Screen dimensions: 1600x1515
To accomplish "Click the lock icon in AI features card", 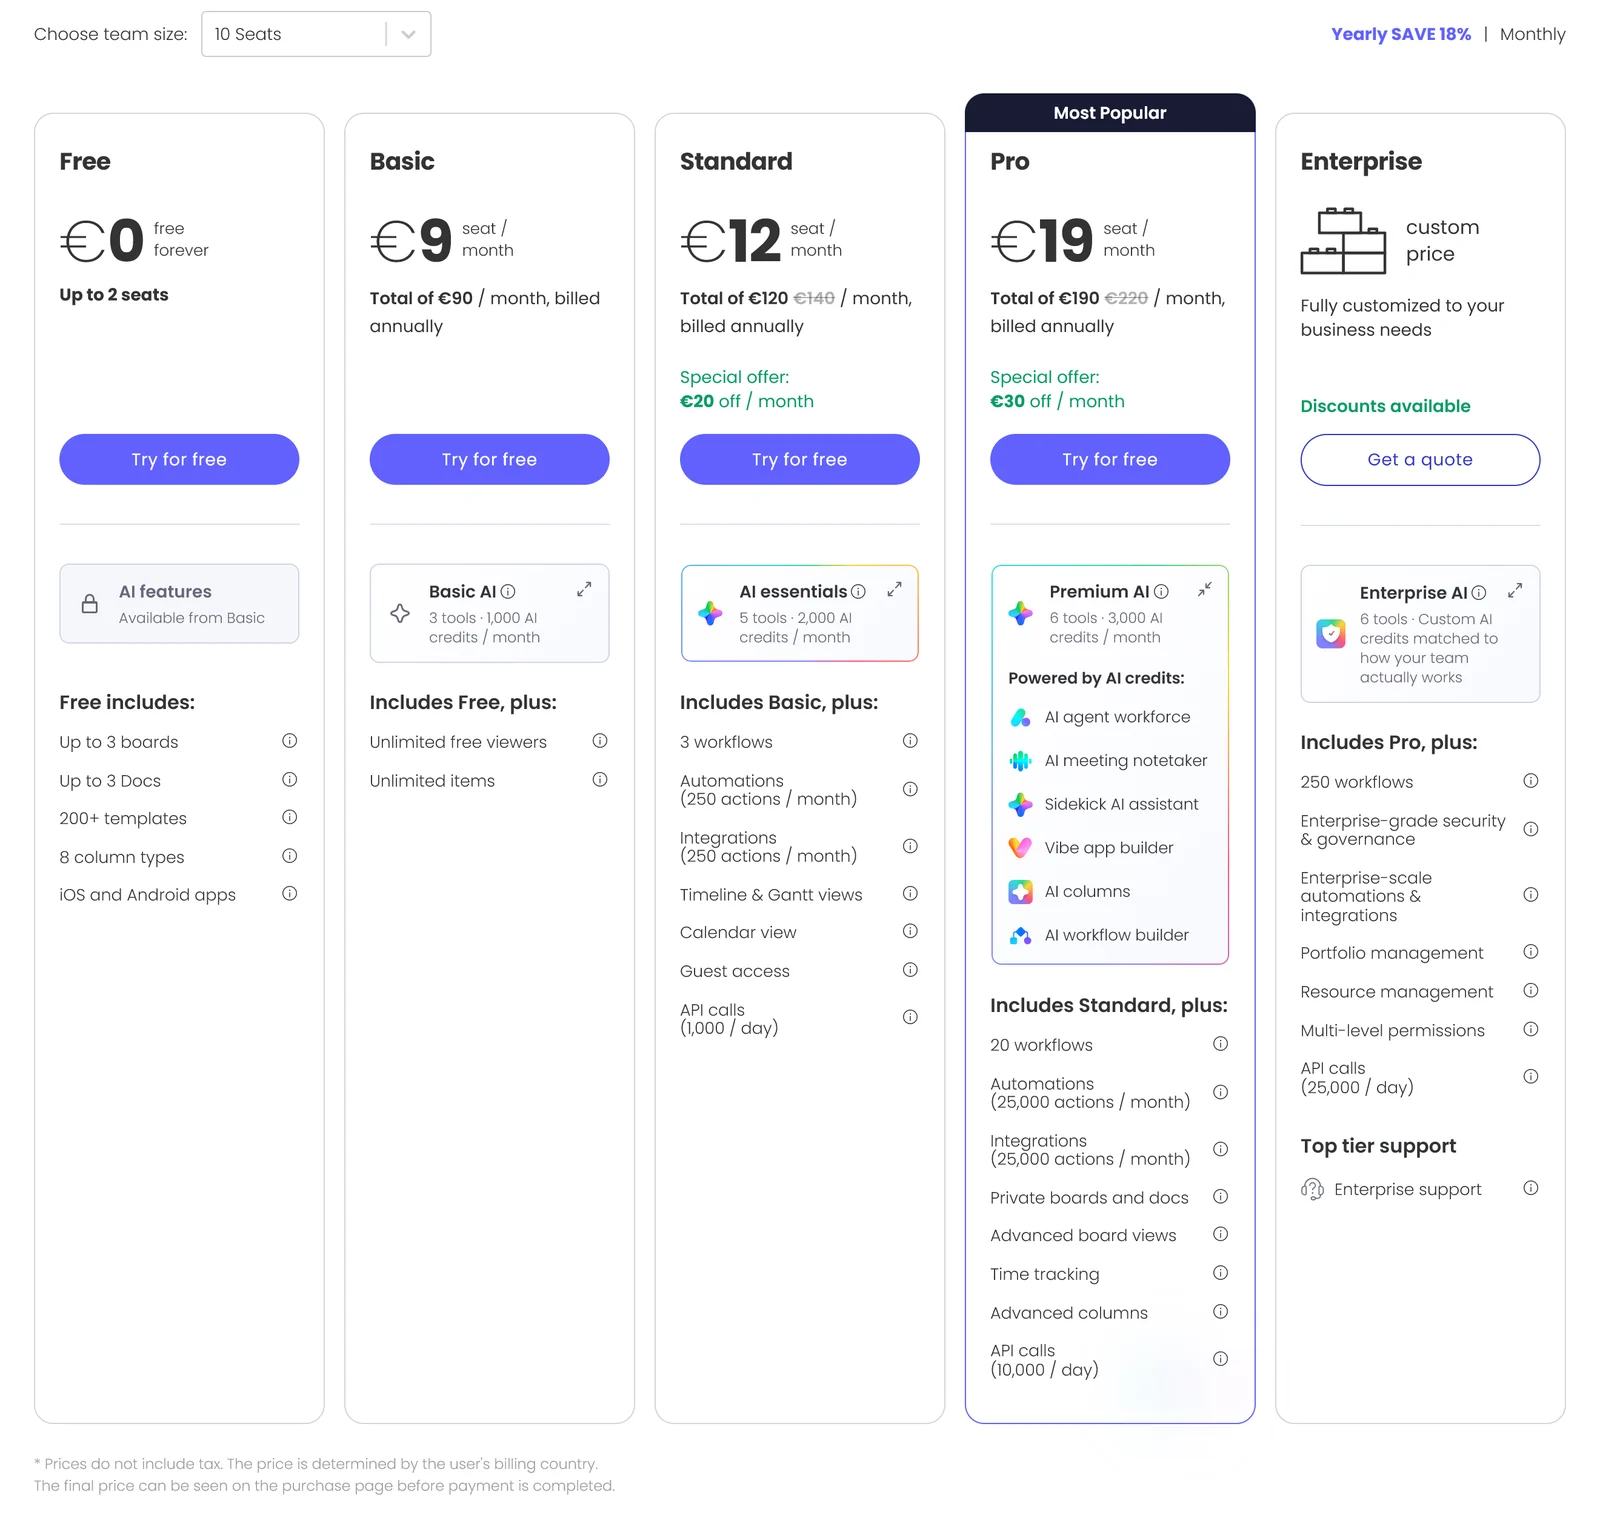I will [x=90, y=604].
